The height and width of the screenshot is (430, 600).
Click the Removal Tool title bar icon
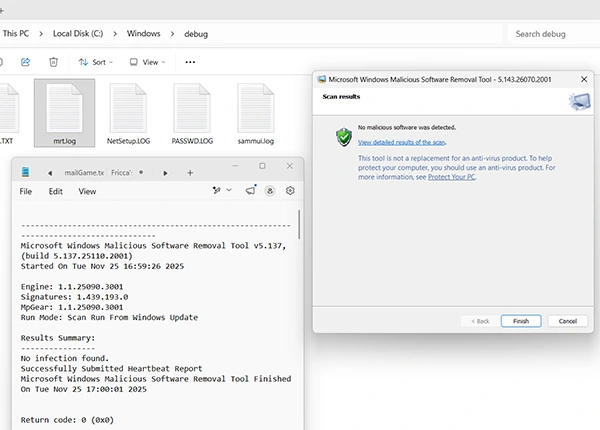[322, 80]
